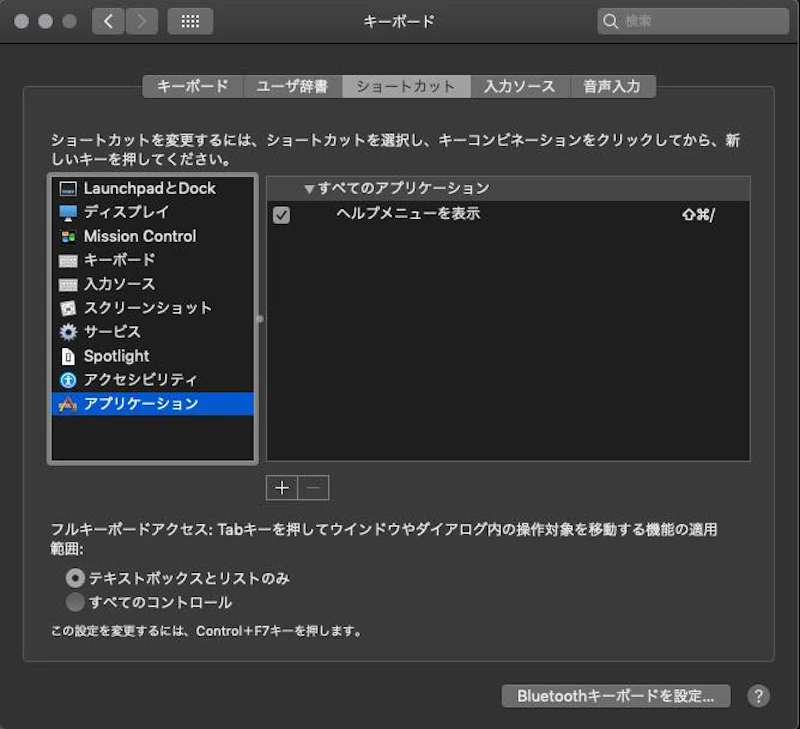This screenshot has height=729, width=800.
Task: Select 入力ソース label in category list
Action: pos(119,284)
